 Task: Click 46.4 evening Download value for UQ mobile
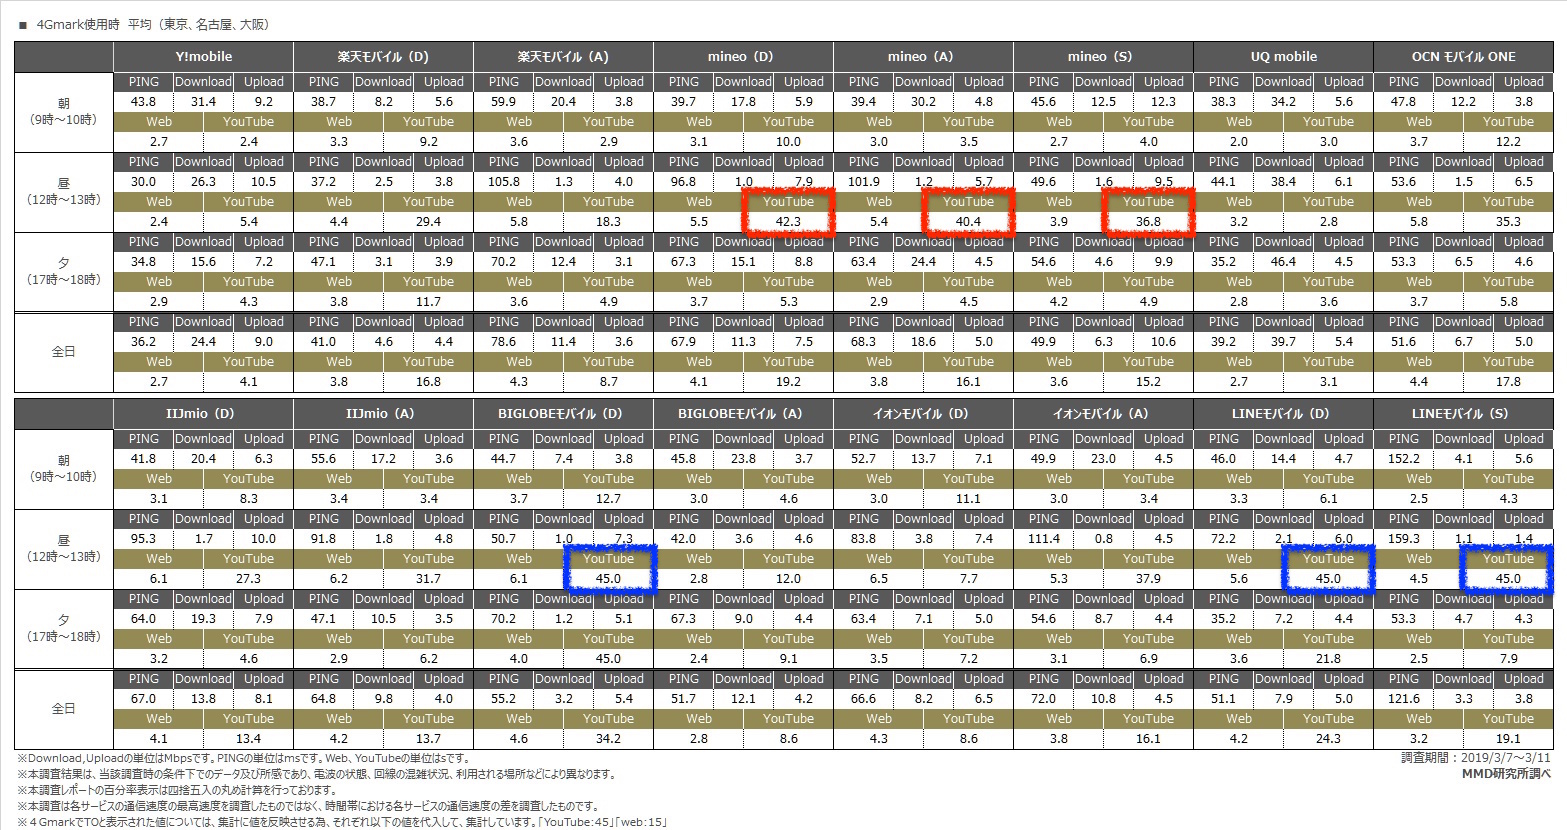click(1283, 262)
